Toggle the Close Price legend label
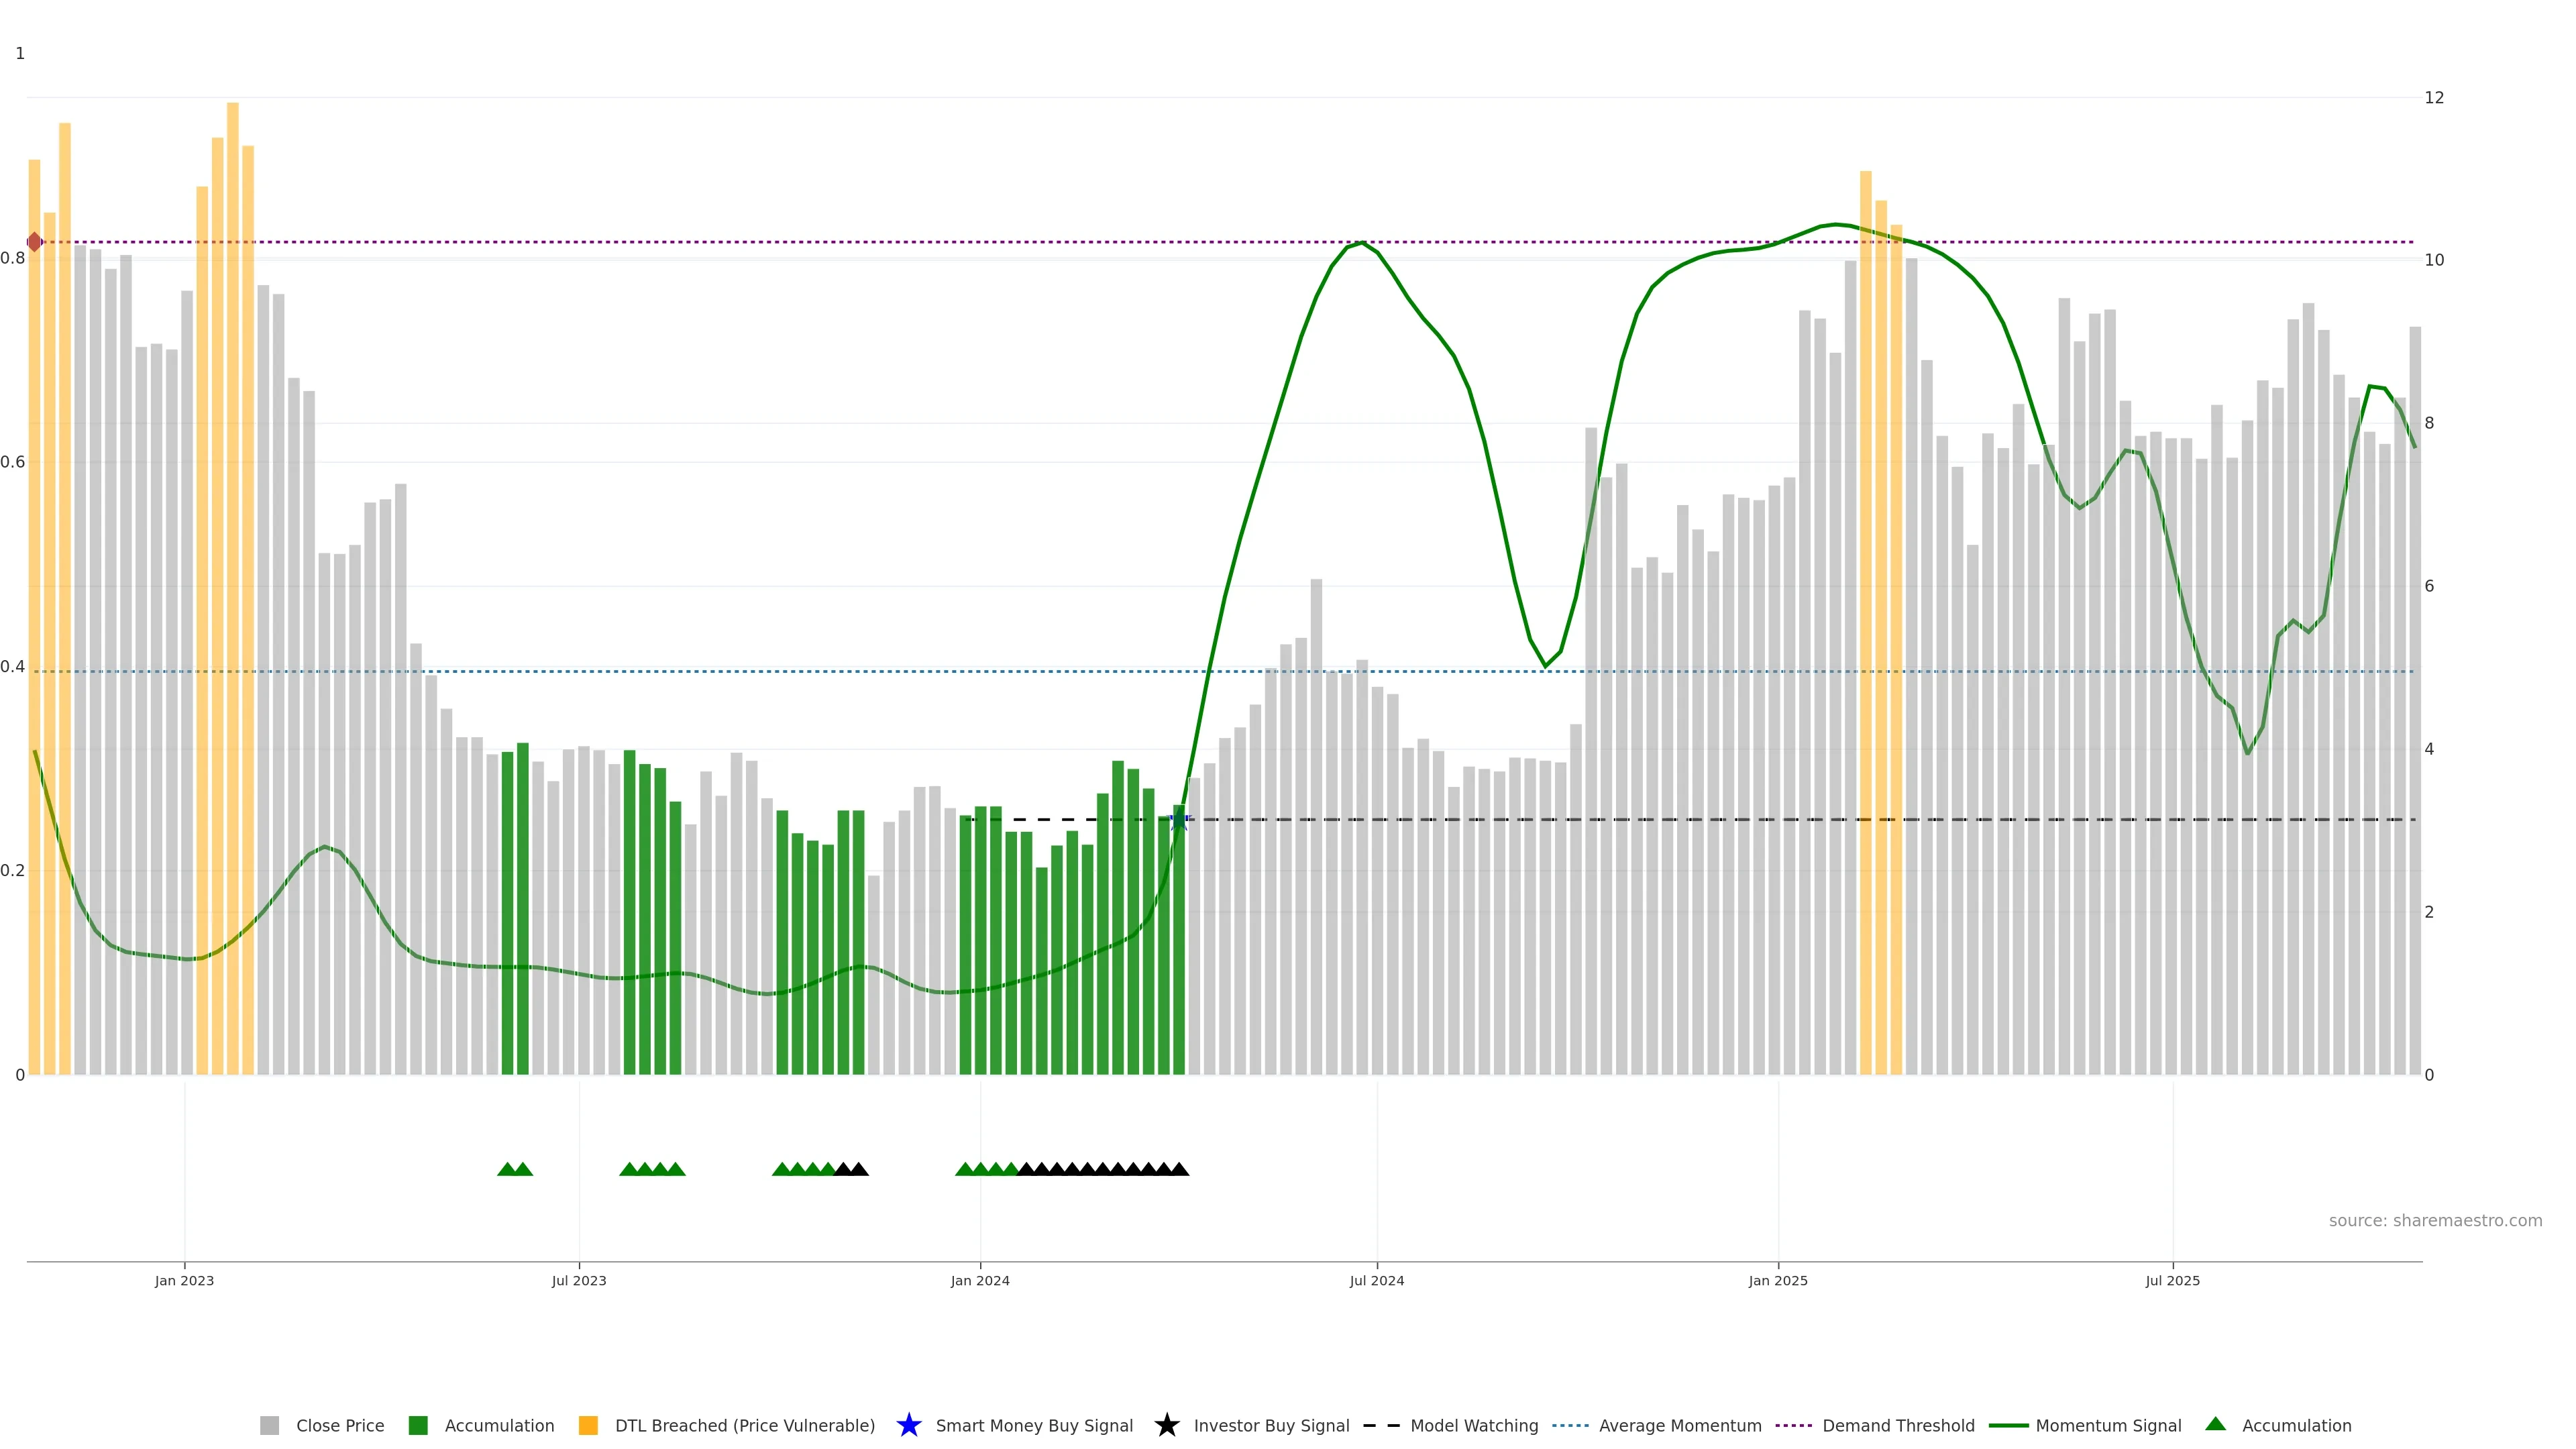Screen dimensions: 2576x1449 click(340, 1426)
